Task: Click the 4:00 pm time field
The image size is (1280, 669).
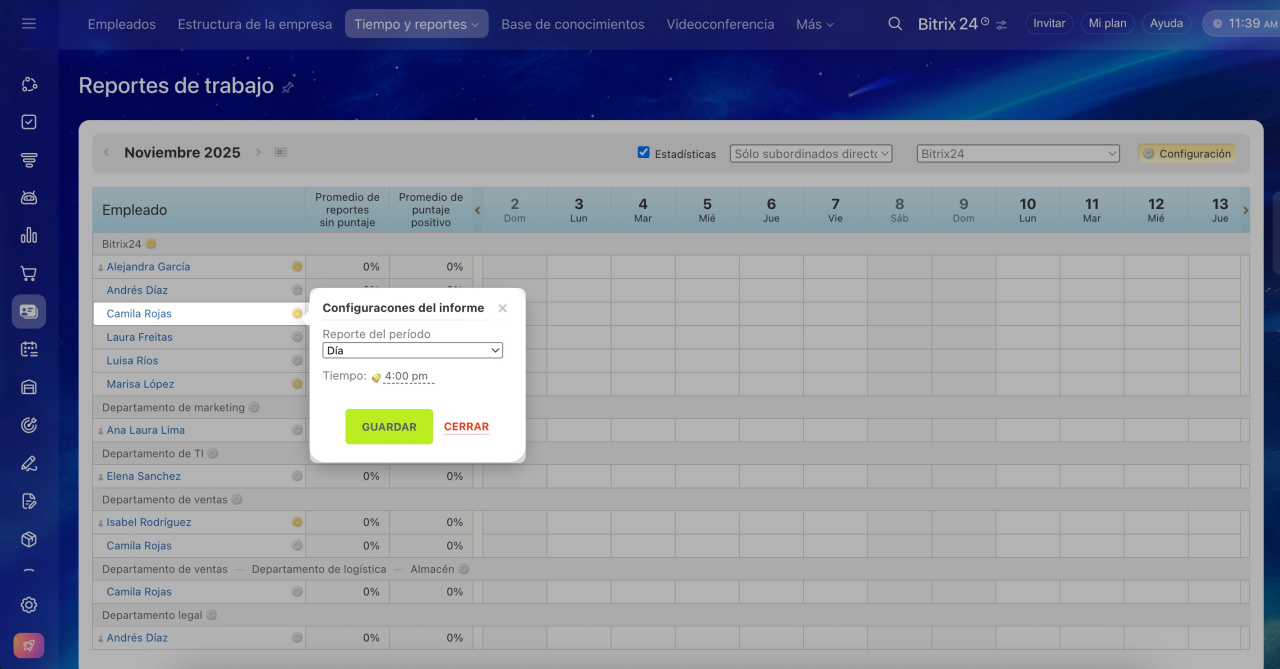Action: click(x=408, y=377)
